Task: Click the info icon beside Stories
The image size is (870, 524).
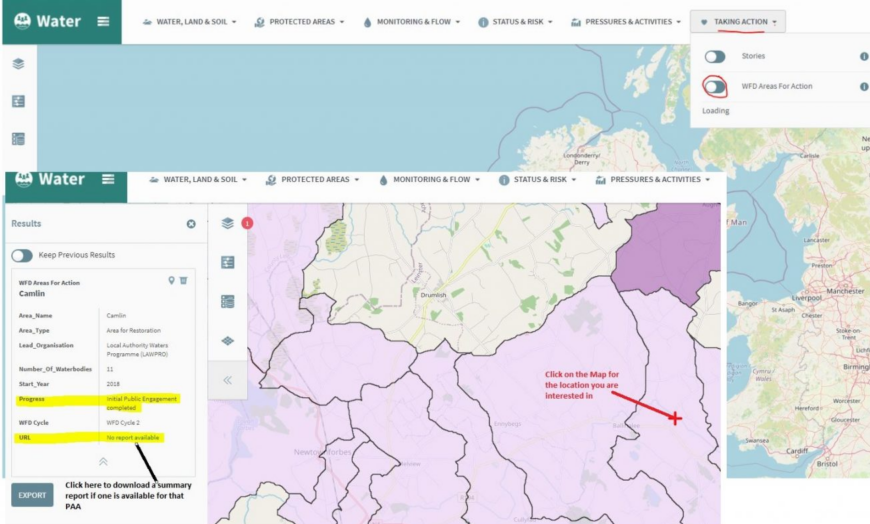Action: click(x=863, y=57)
